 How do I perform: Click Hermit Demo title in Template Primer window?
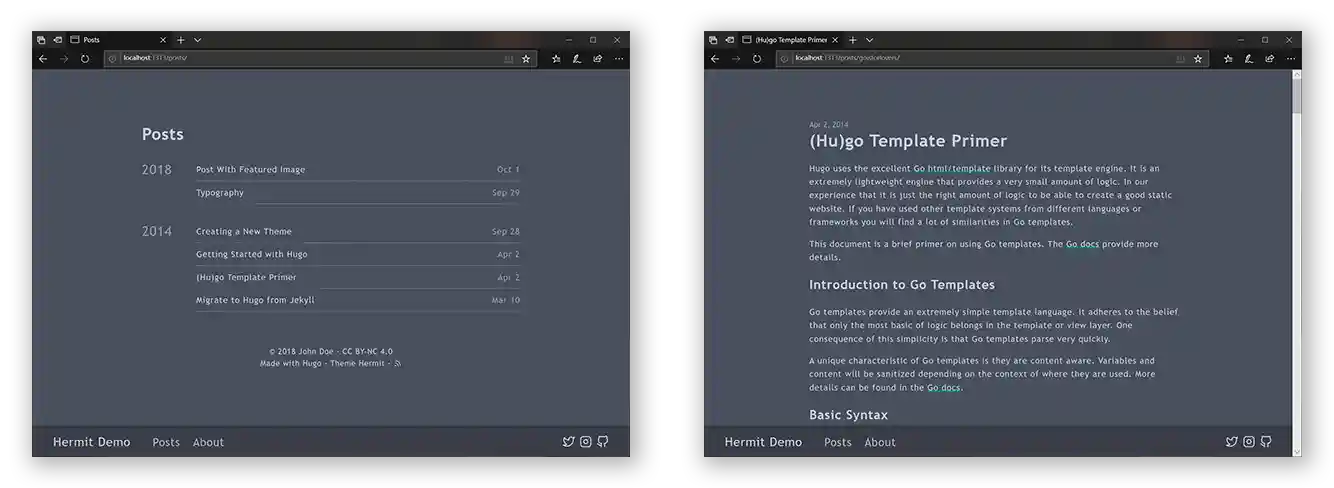click(763, 442)
